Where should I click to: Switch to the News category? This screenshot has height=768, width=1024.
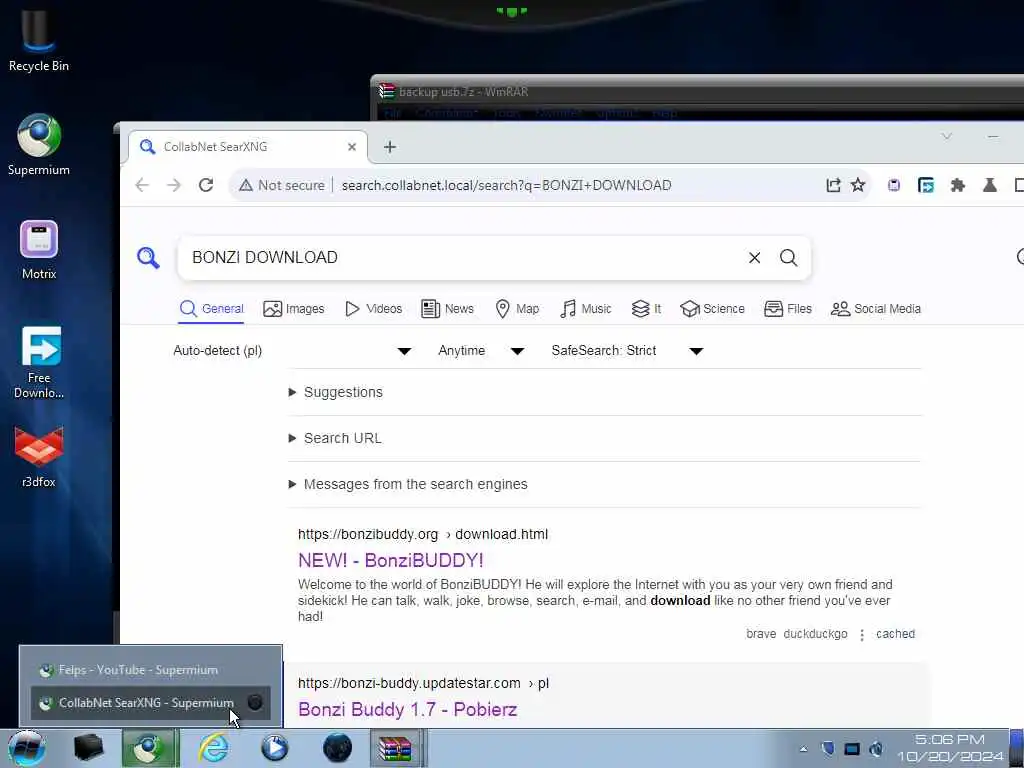tap(447, 309)
